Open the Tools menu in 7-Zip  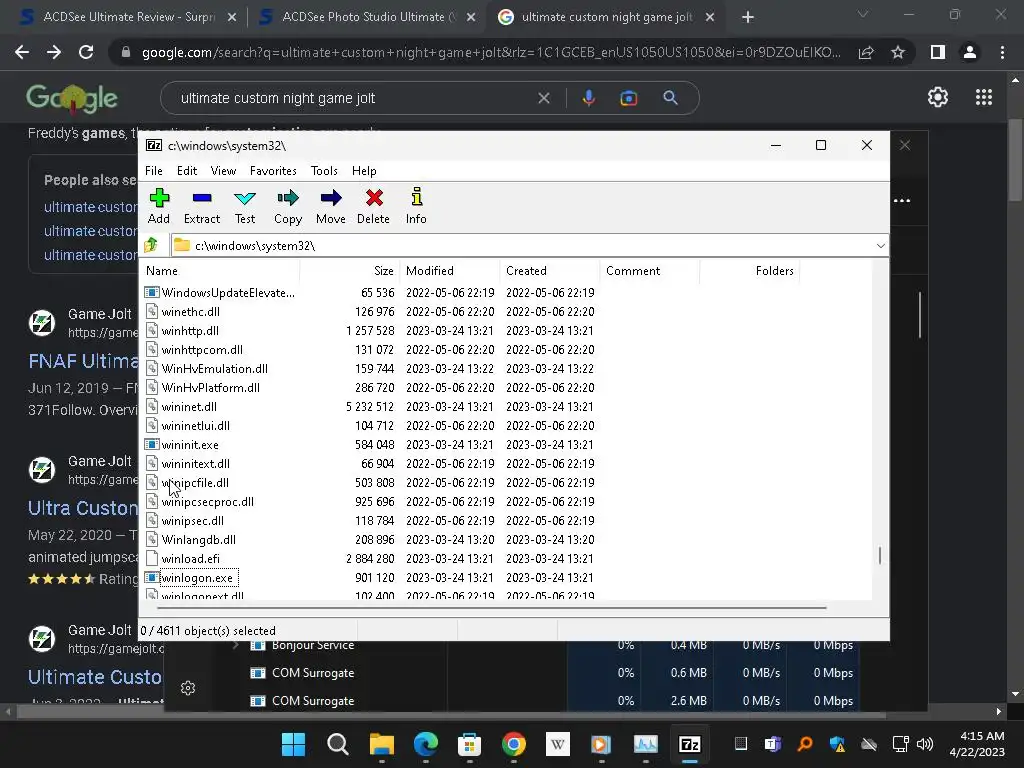[x=324, y=170]
